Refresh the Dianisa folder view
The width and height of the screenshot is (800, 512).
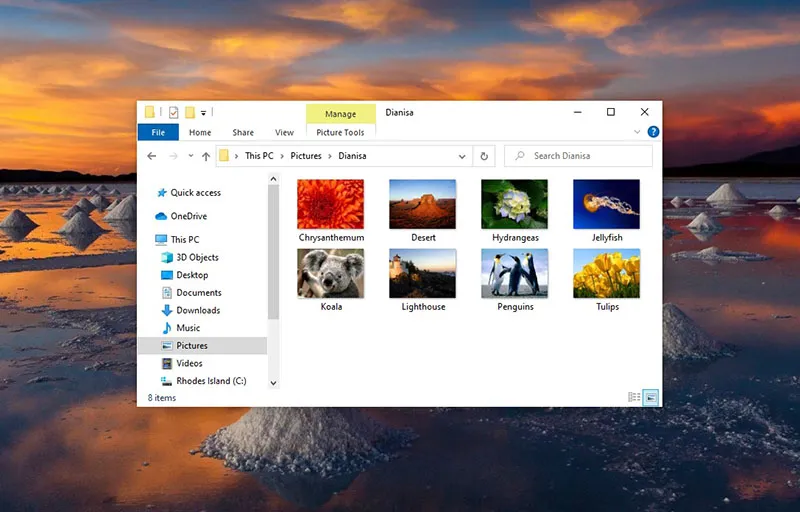point(485,156)
